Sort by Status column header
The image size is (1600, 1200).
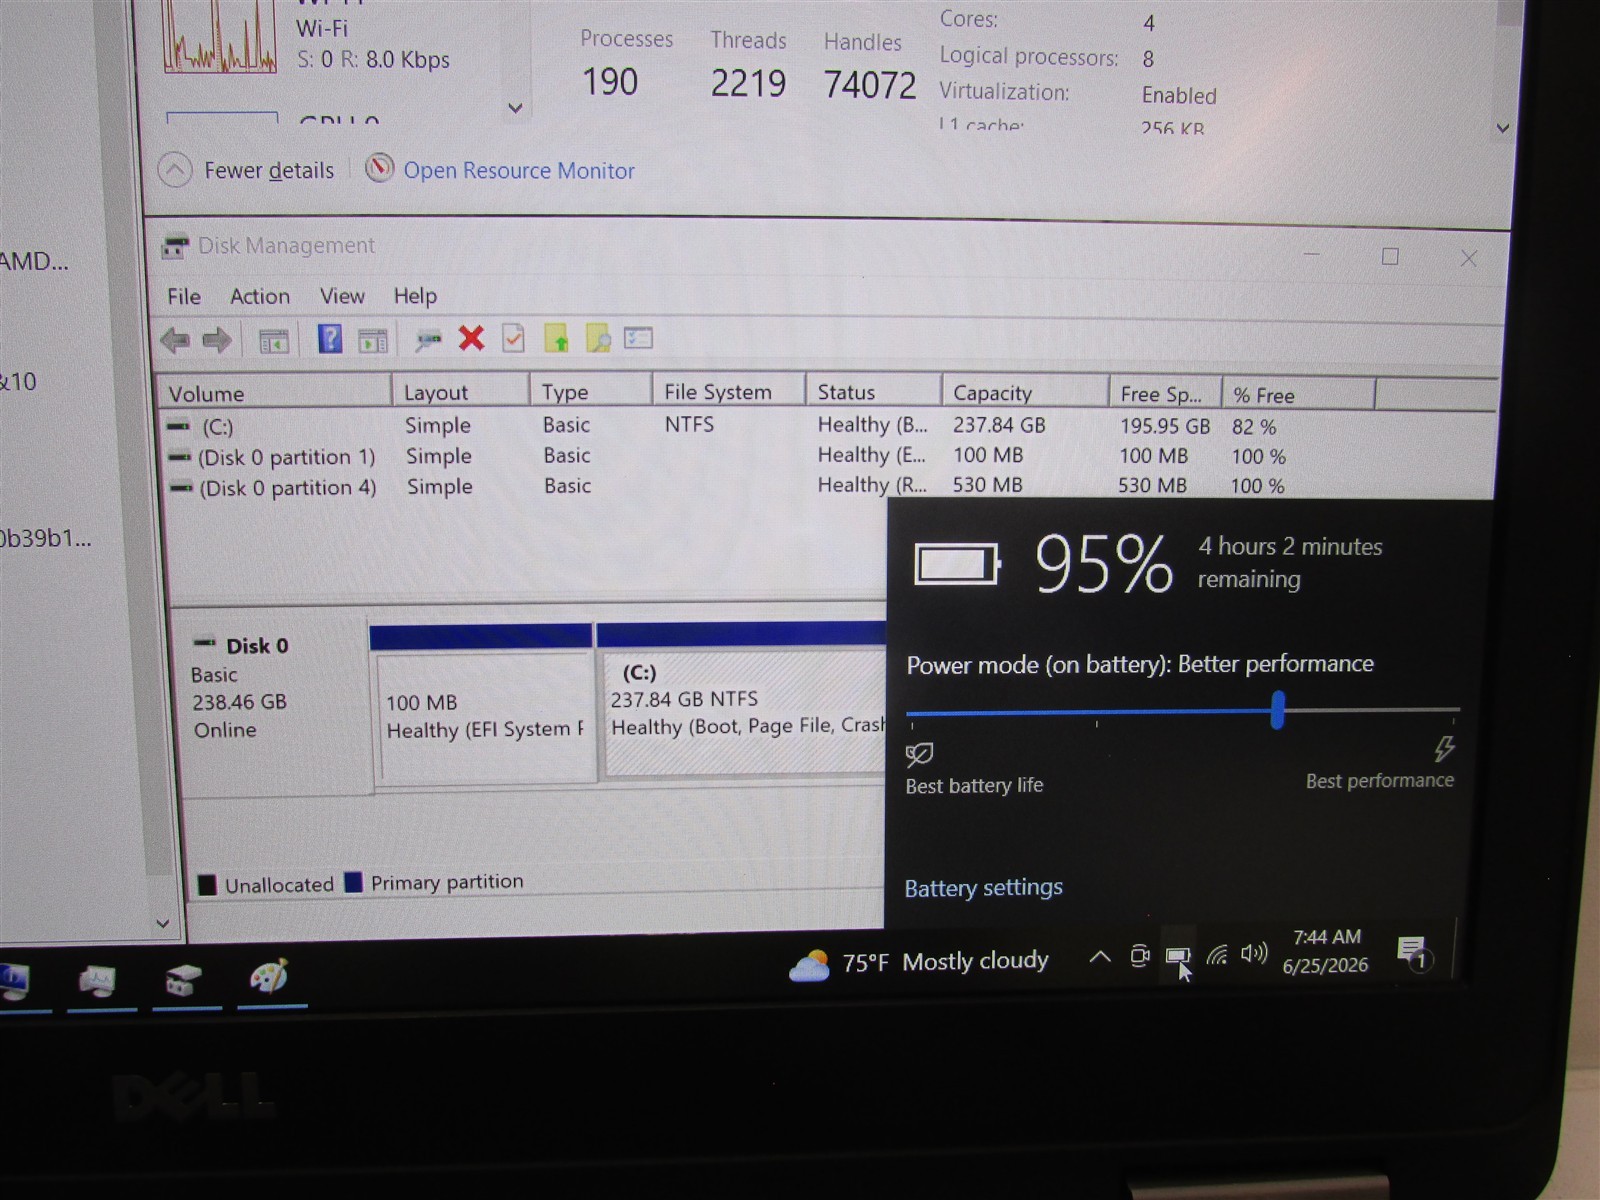[873, 392]
